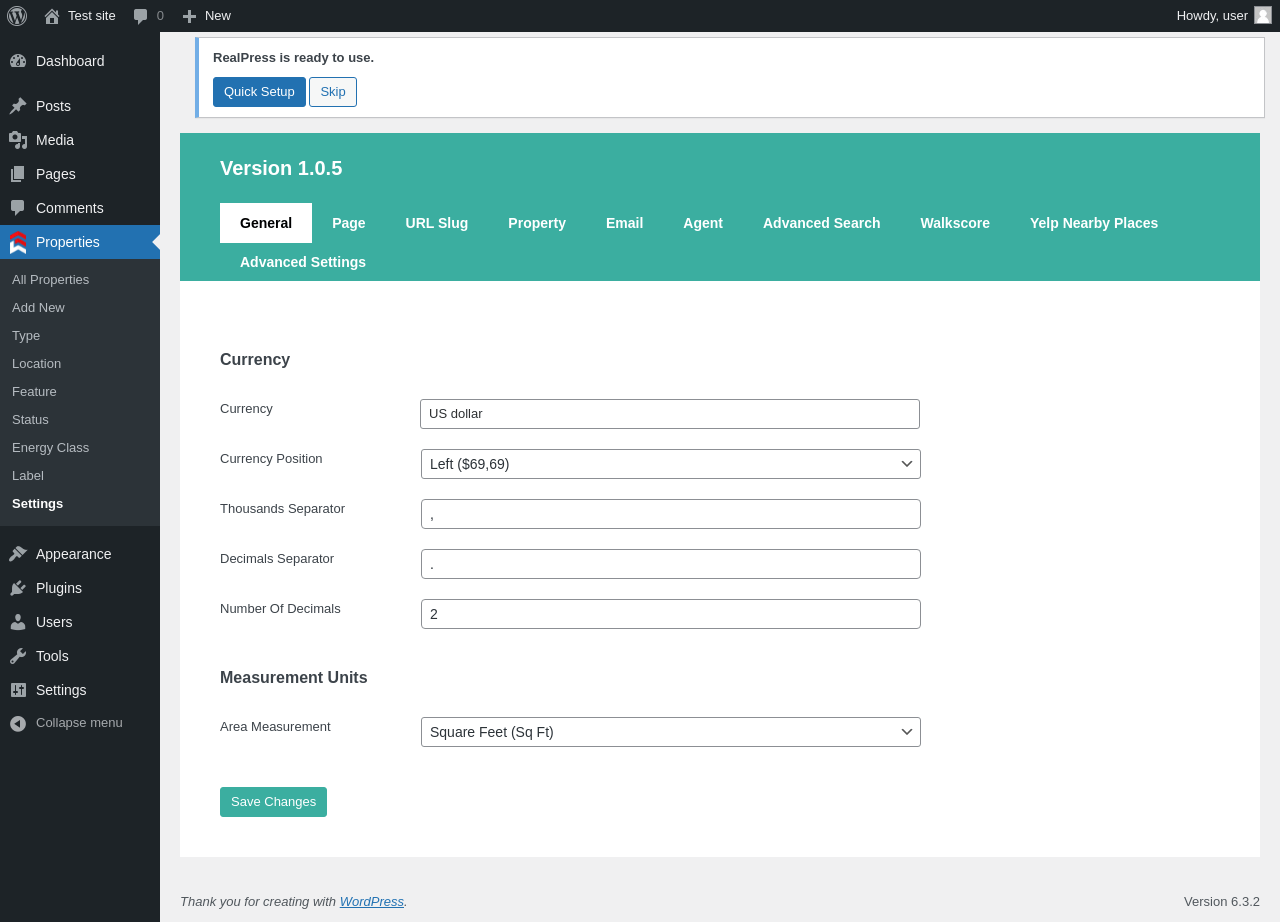Click the Media icon in sidebar
The height and width of the screenshot is (922, 1280).
pos(18,140)
